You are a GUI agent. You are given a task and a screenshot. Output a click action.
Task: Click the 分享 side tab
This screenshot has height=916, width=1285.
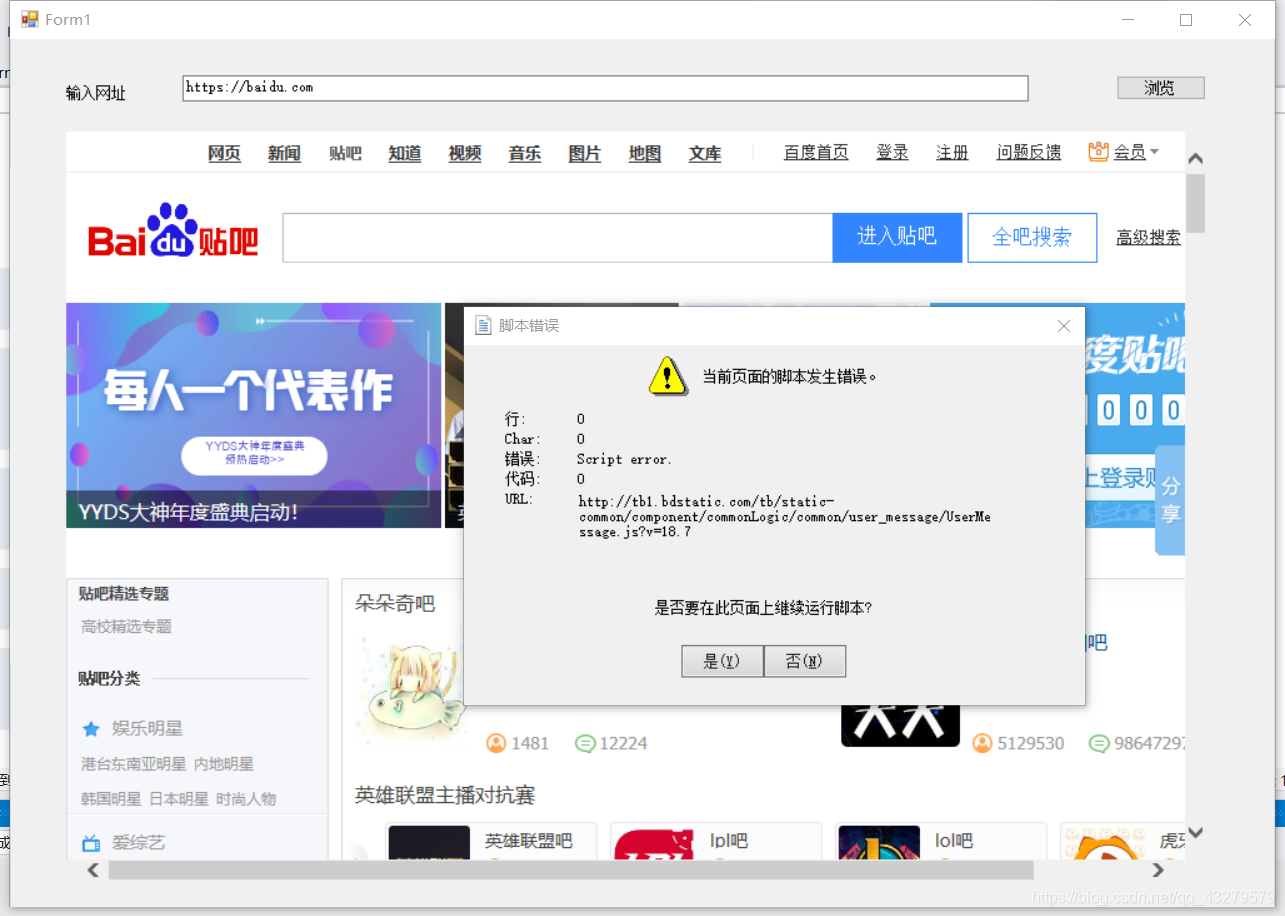click(x=1170, y=500)
